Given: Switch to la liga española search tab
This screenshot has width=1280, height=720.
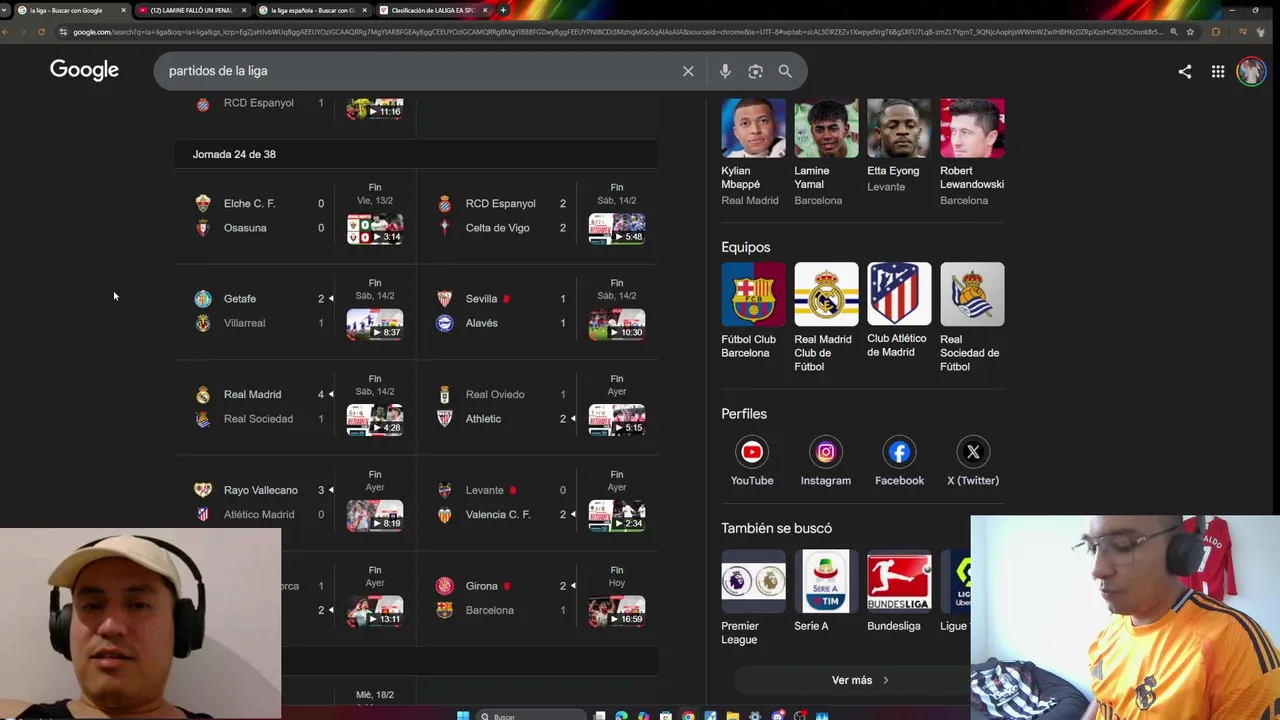Looking at the screenshot, I should click(311, 10).
